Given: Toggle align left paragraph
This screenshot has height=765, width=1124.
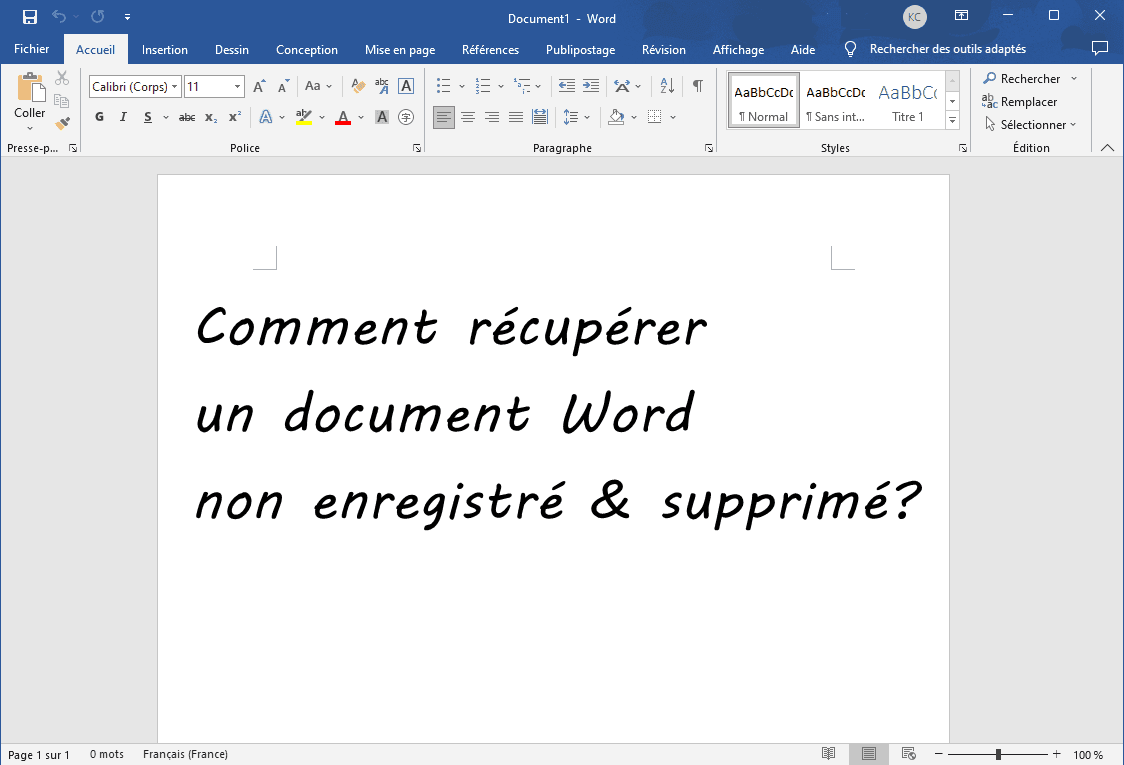Looking at the screenshot, I should 444,117.
